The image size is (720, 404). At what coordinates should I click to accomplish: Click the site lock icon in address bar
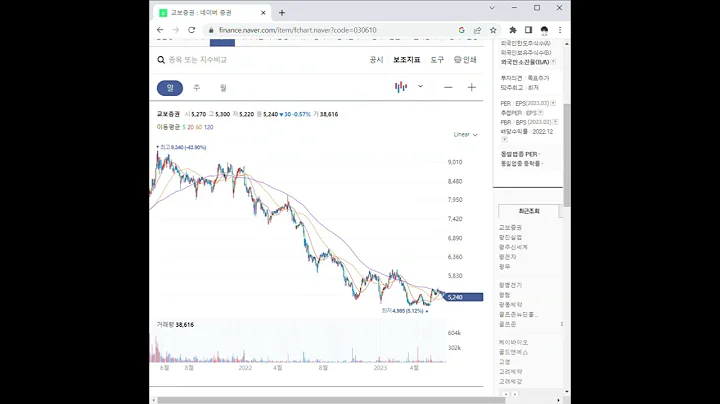coord(211,30)
